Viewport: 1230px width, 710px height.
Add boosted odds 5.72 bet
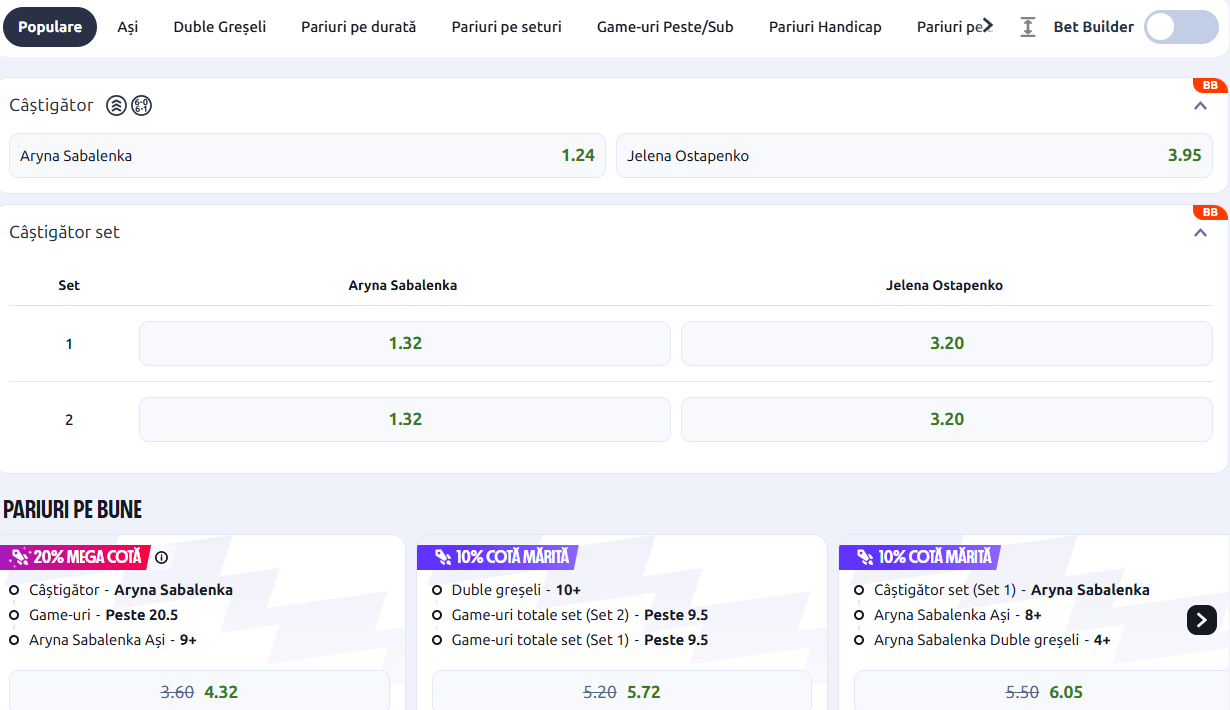pos(622,691)
